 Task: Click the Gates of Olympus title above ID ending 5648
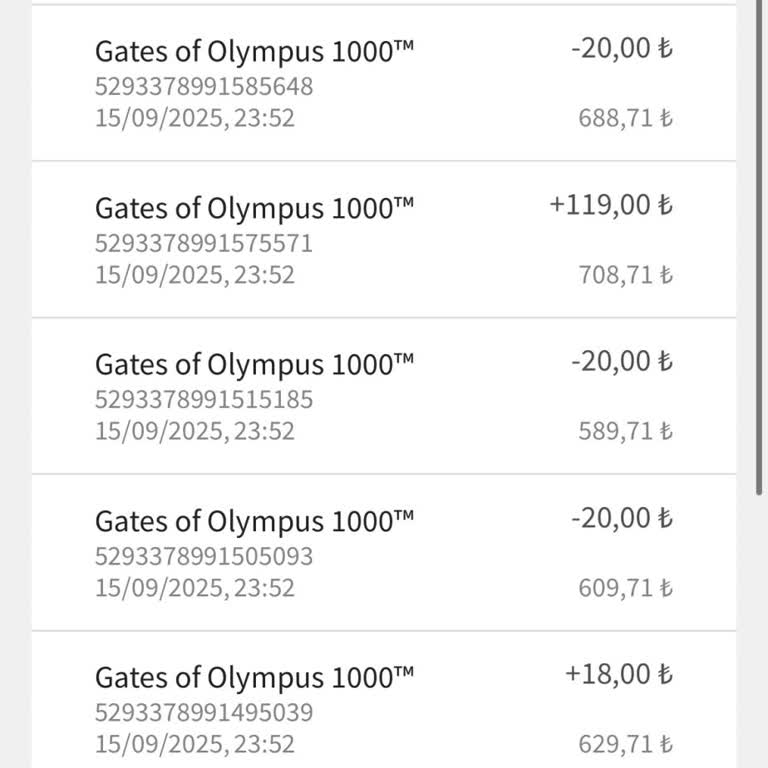pos(254,52)
